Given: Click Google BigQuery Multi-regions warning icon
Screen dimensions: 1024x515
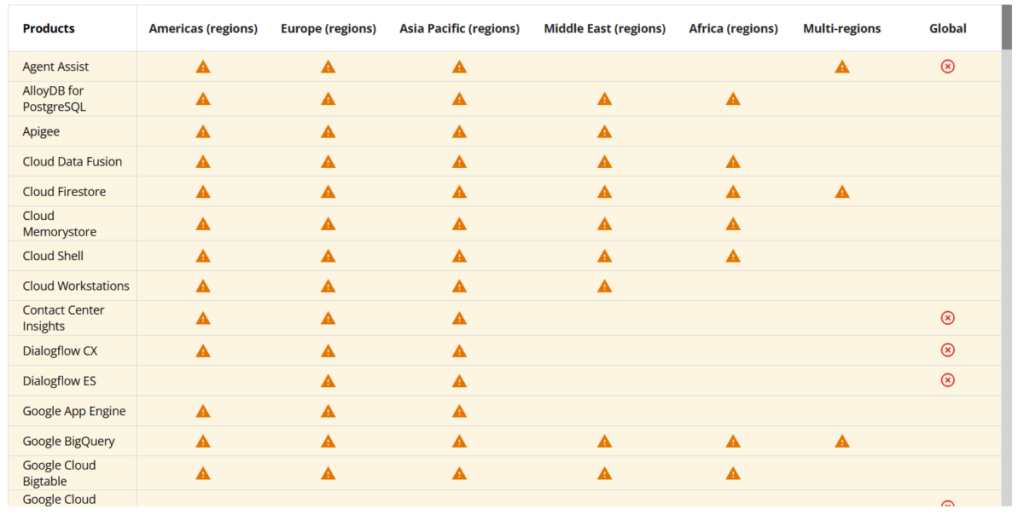Looking at the screenshot, I should click(x=842, y=441).
